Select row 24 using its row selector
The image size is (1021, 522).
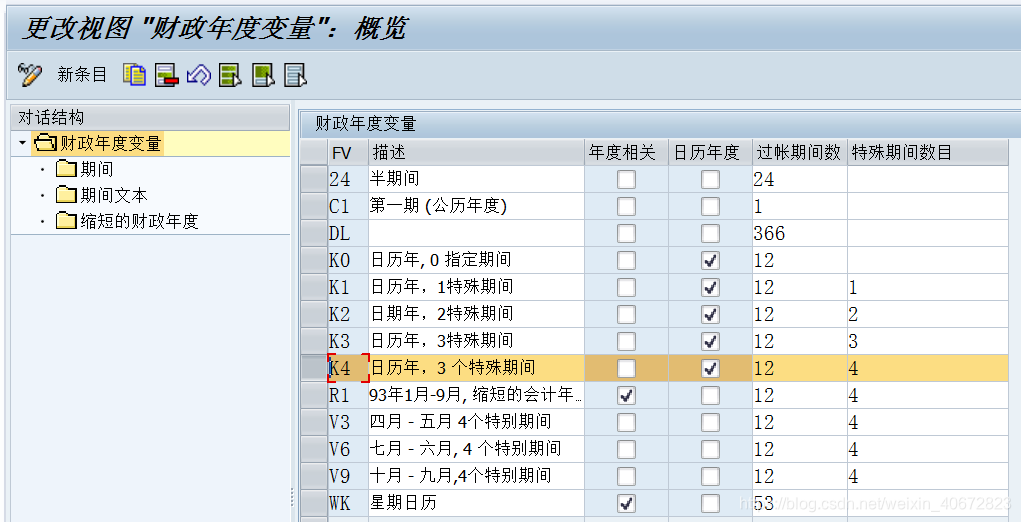(x=314, y=179)
